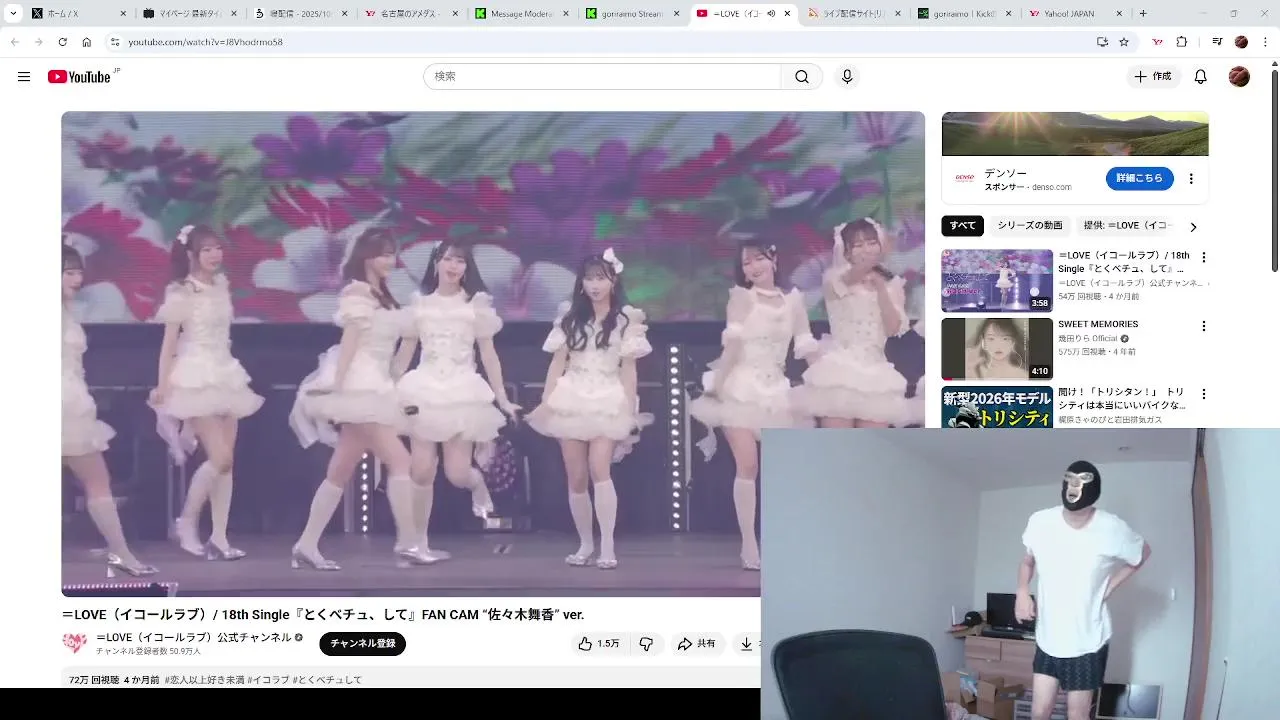Open the media control icon in the browser toolbar

pyautogui.click(x=1217, y=42)
